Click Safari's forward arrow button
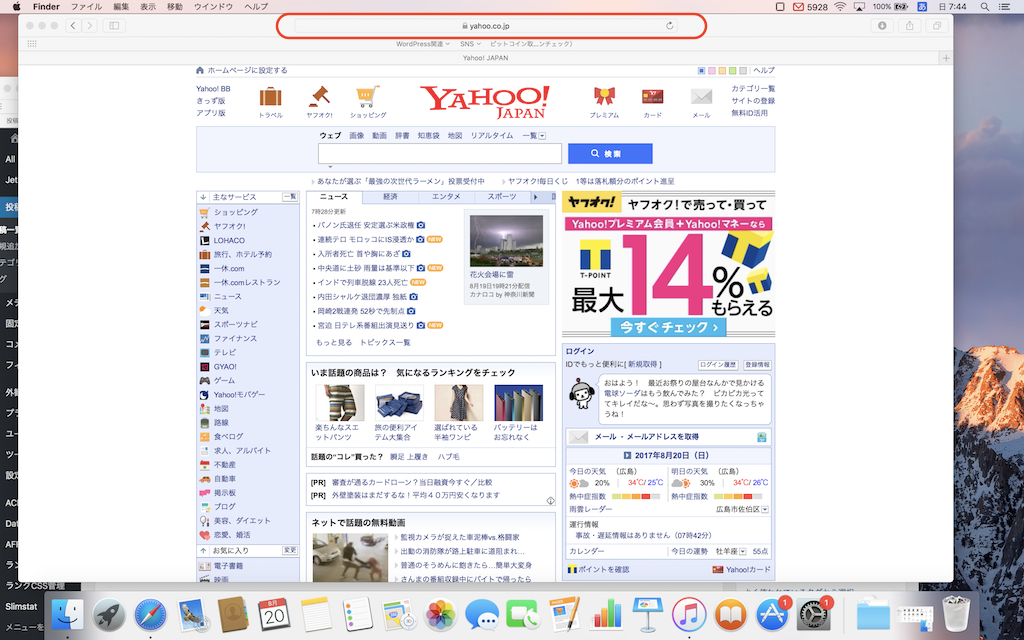This screenshot has height=640, width=1024. tap(89, 25)
